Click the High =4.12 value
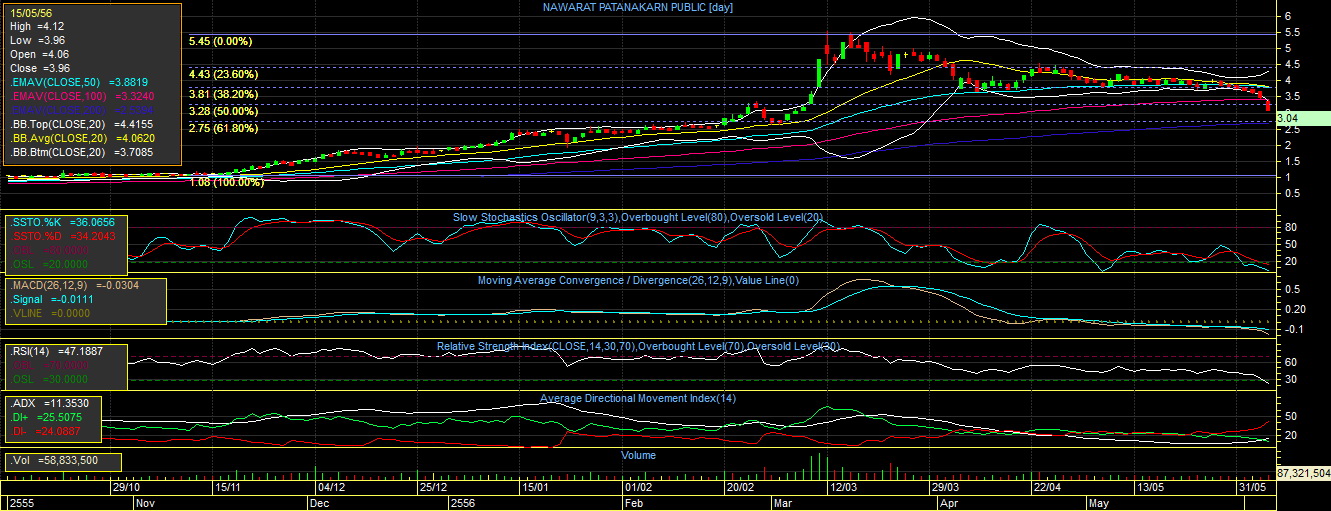Image resolution: width=1331 pixels, height=511 pixels. 37,26
